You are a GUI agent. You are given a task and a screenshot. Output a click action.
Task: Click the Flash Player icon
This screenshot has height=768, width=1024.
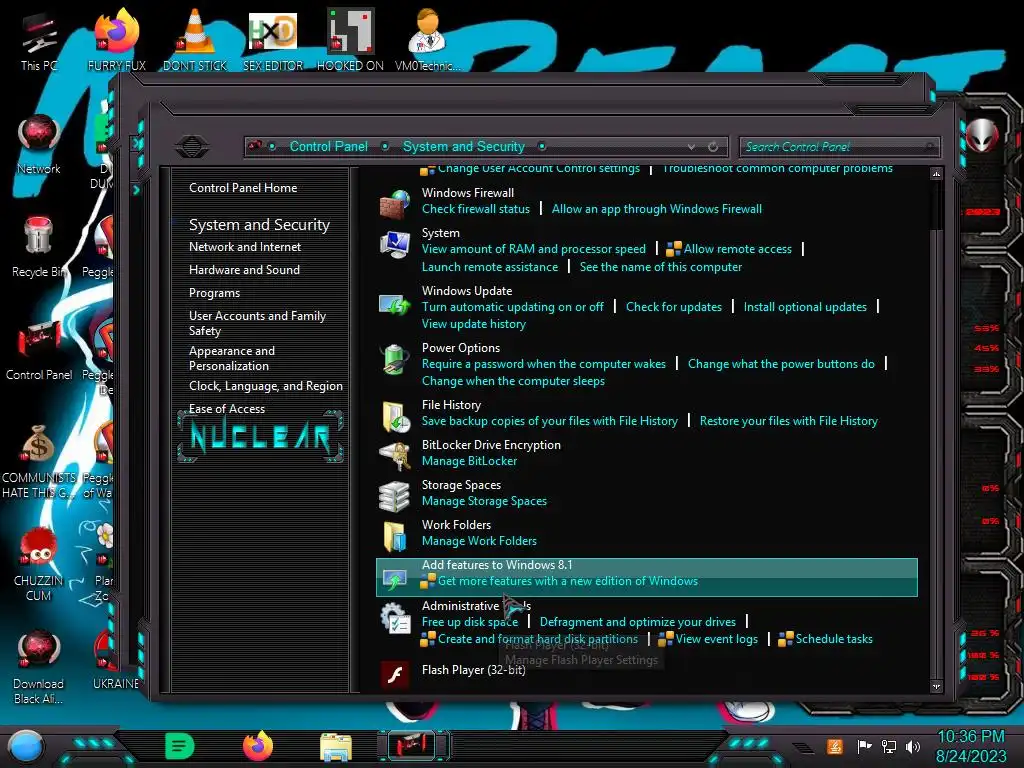click(394, 674)
